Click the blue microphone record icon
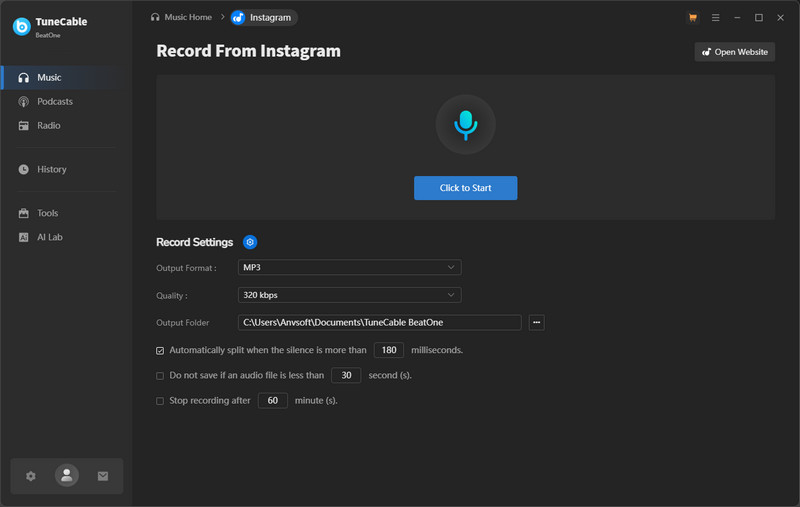 (465, 124)
